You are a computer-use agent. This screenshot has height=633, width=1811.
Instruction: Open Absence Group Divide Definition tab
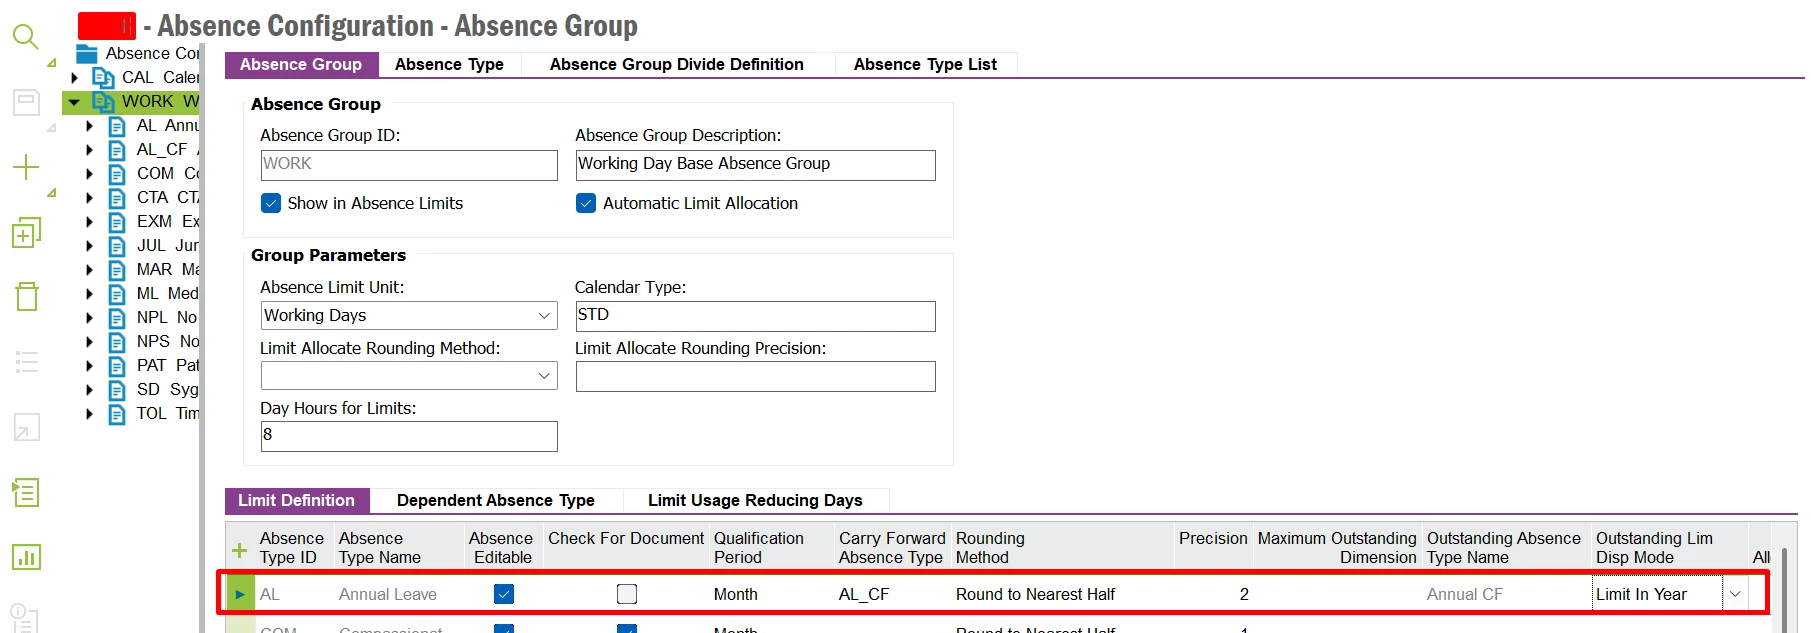[677, 65]
